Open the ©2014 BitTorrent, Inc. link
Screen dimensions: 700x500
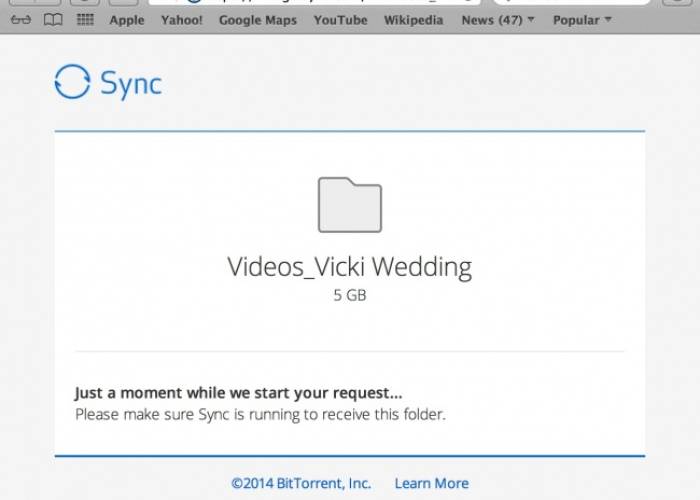(x=301, y=483)
